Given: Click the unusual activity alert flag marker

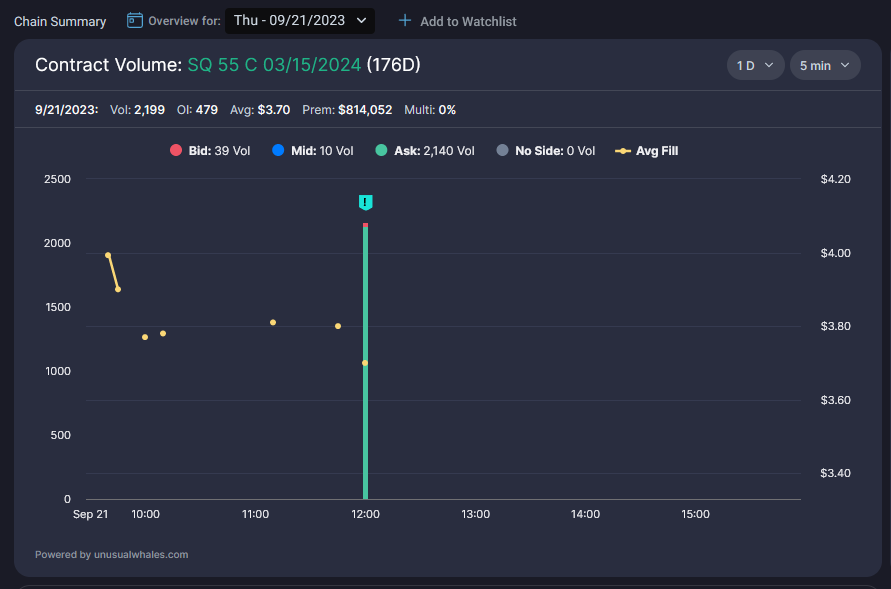Looking at the screenshot, I should point(365,202).
